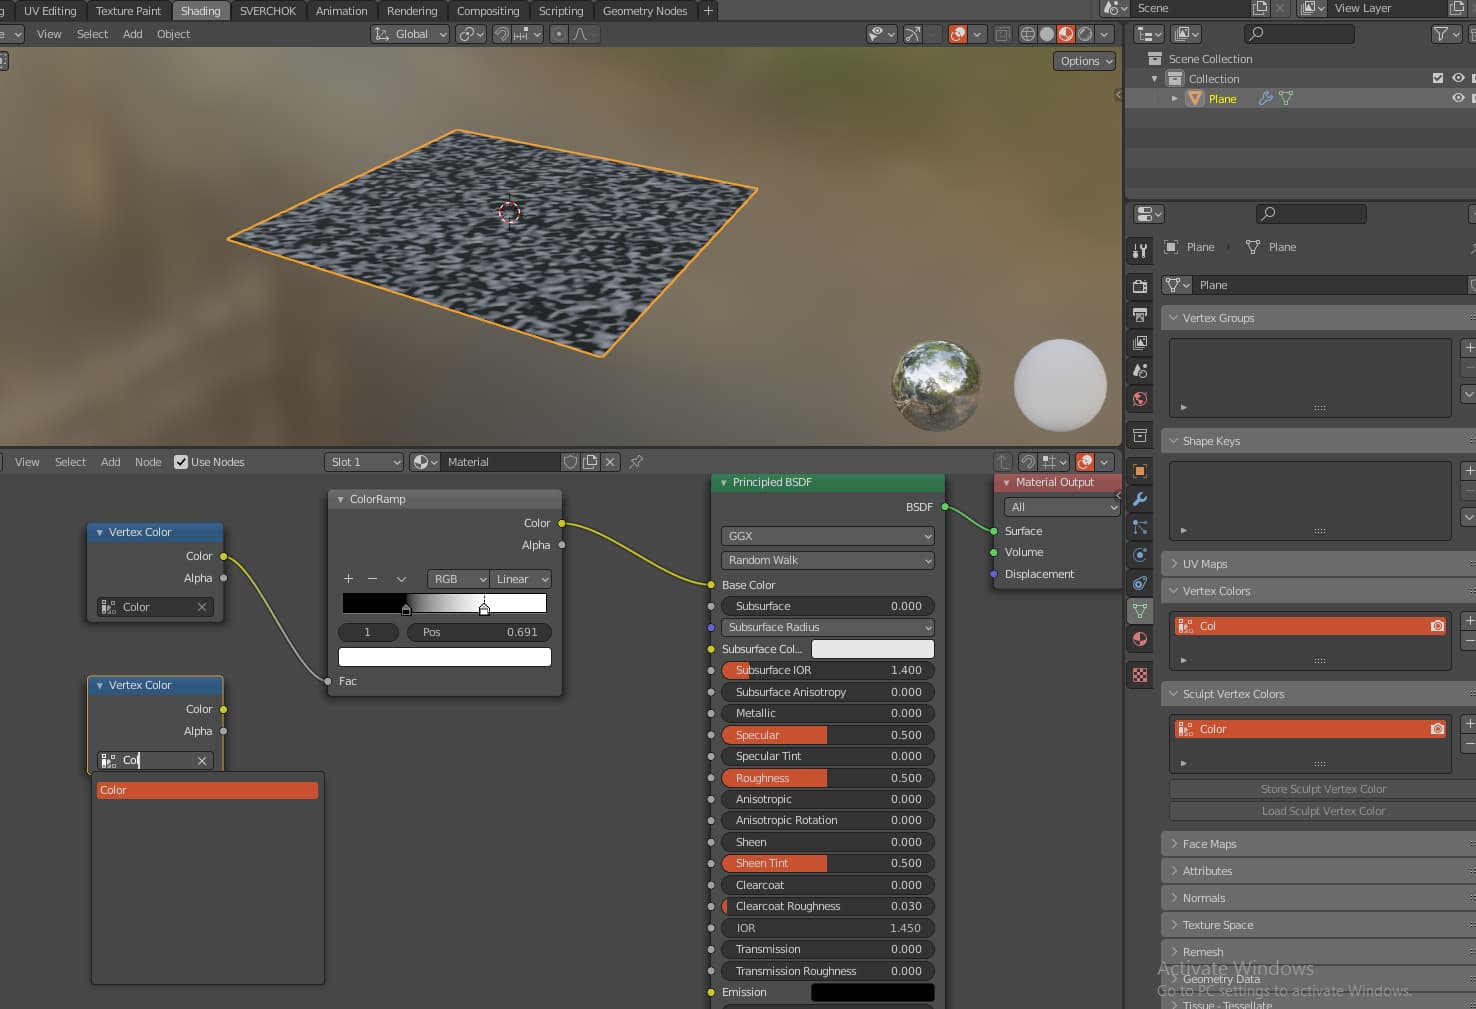The image size is (1476, 1009).
Task: Add a new Vertex Colors layer
Action: click(1469, 621)
